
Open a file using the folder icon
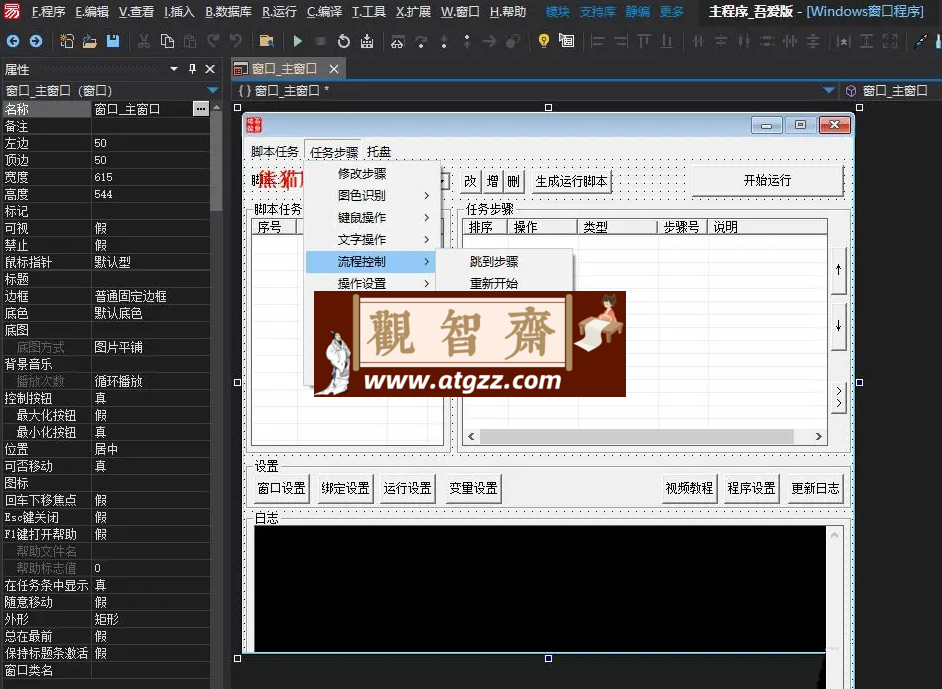pos(90,41)
